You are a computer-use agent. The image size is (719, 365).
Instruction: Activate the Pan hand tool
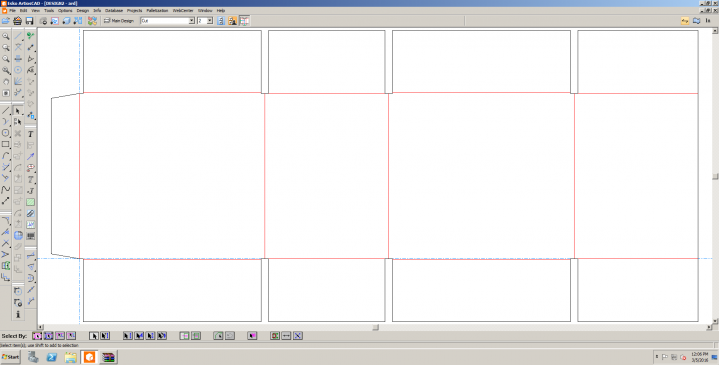6,82
